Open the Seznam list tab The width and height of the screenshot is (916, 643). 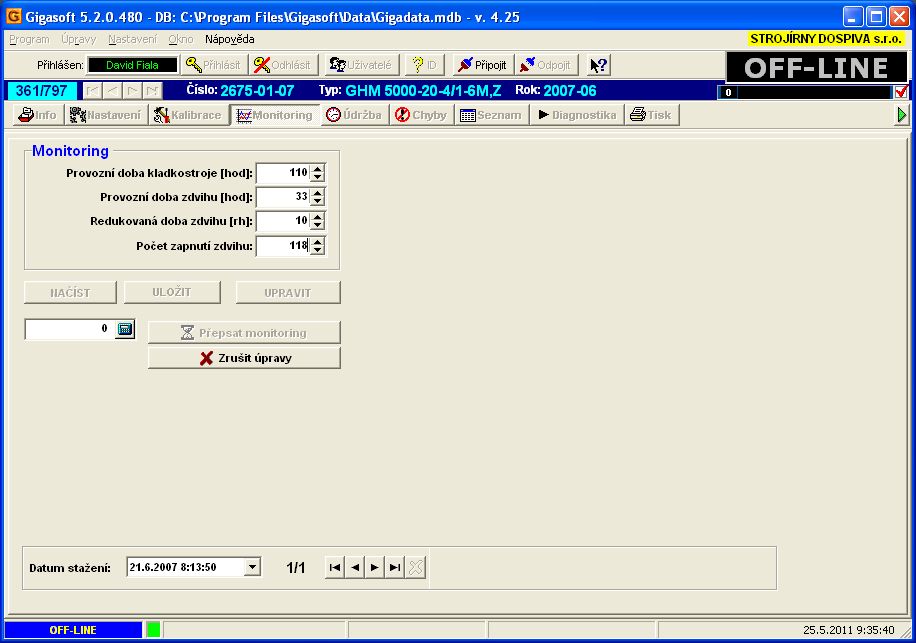(491, 115)
